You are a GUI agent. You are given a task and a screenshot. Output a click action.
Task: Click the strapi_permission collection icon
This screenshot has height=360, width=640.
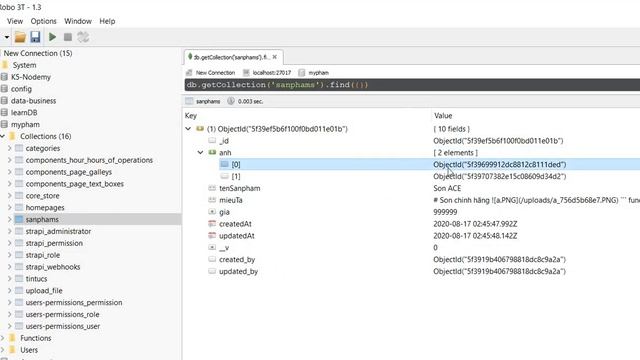pos(19,243)
